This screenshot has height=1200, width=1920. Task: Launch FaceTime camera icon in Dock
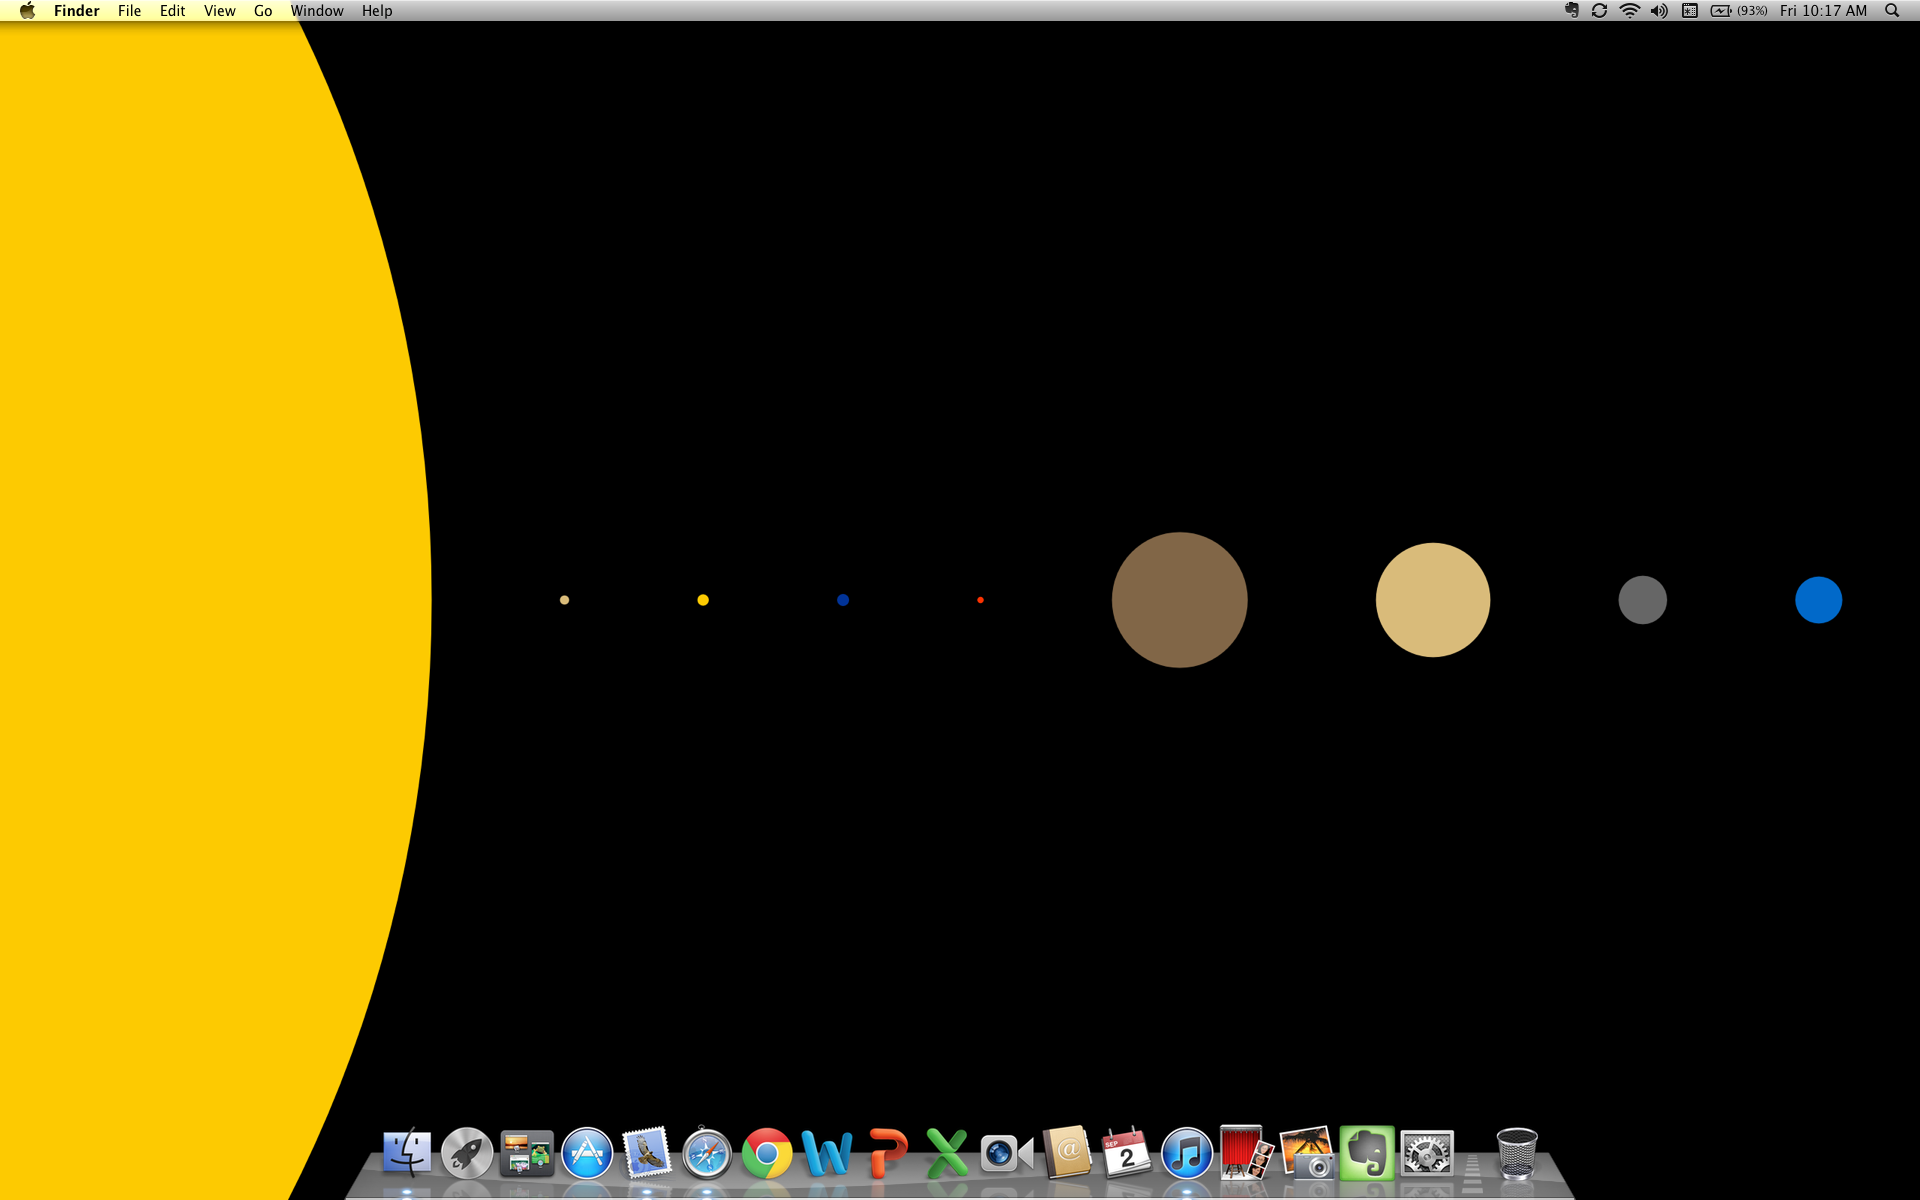pyautogui.click(x=1007, y=1153)
